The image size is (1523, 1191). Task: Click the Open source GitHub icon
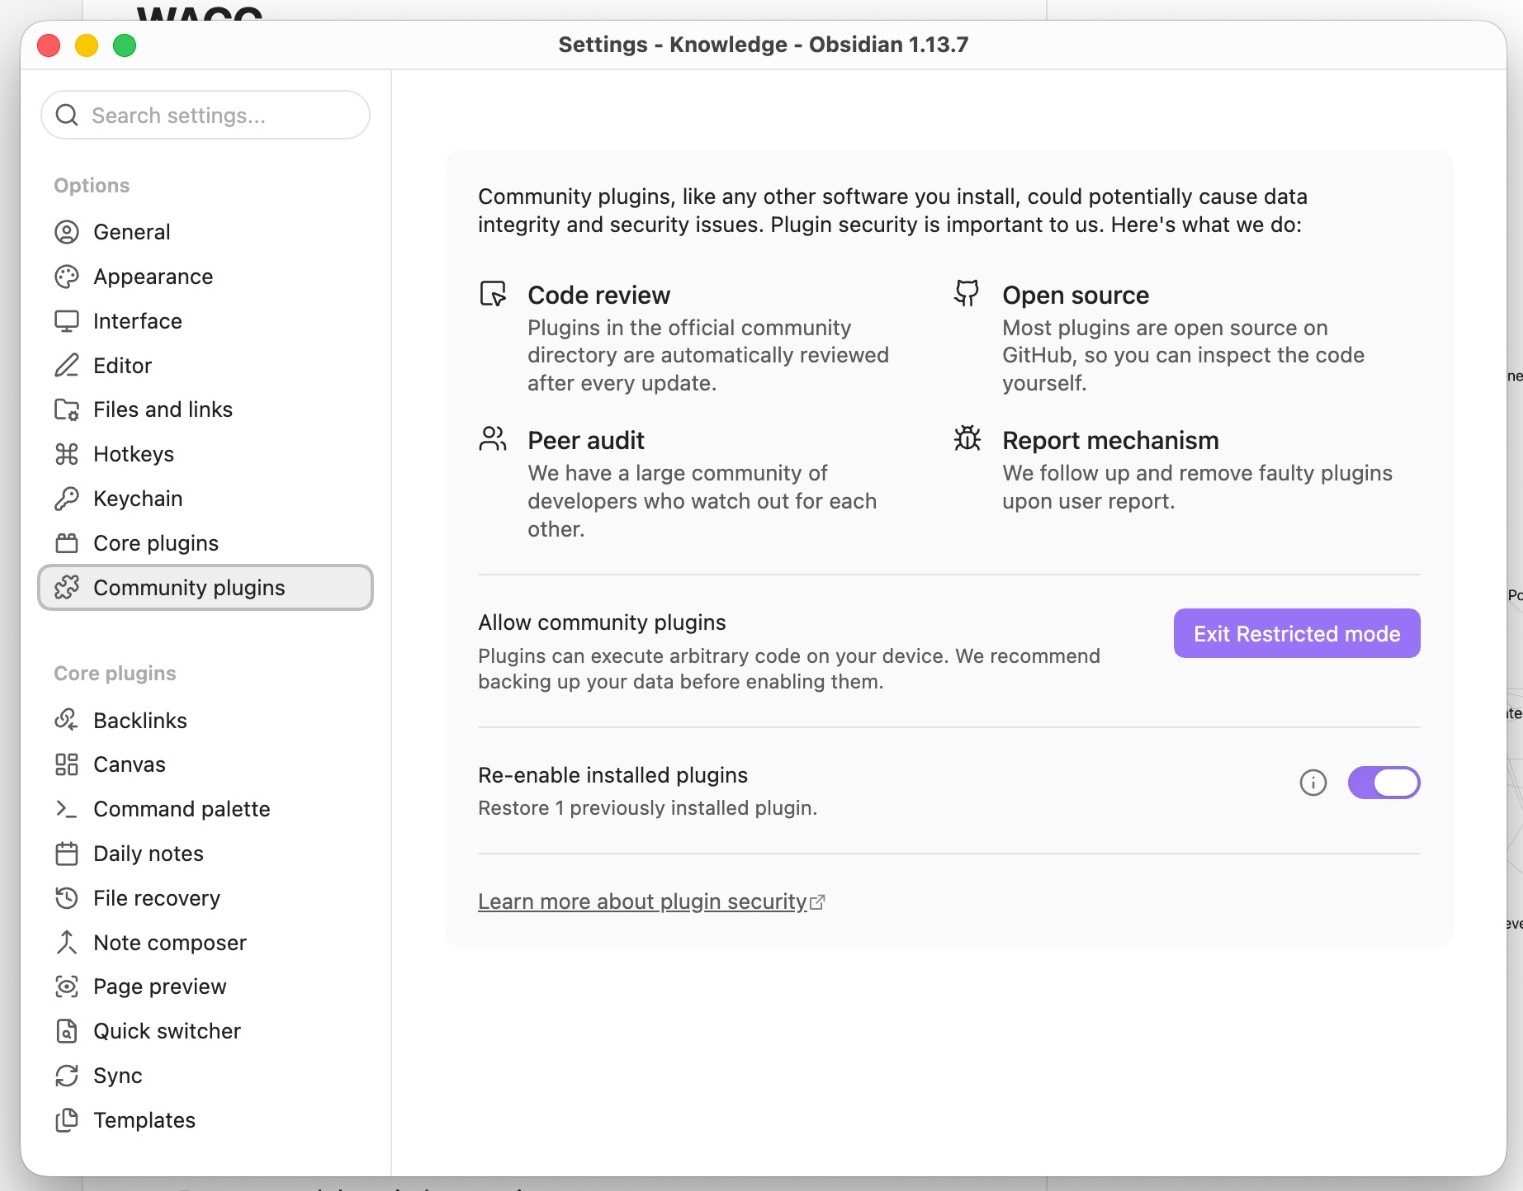(x=967, y=293)
